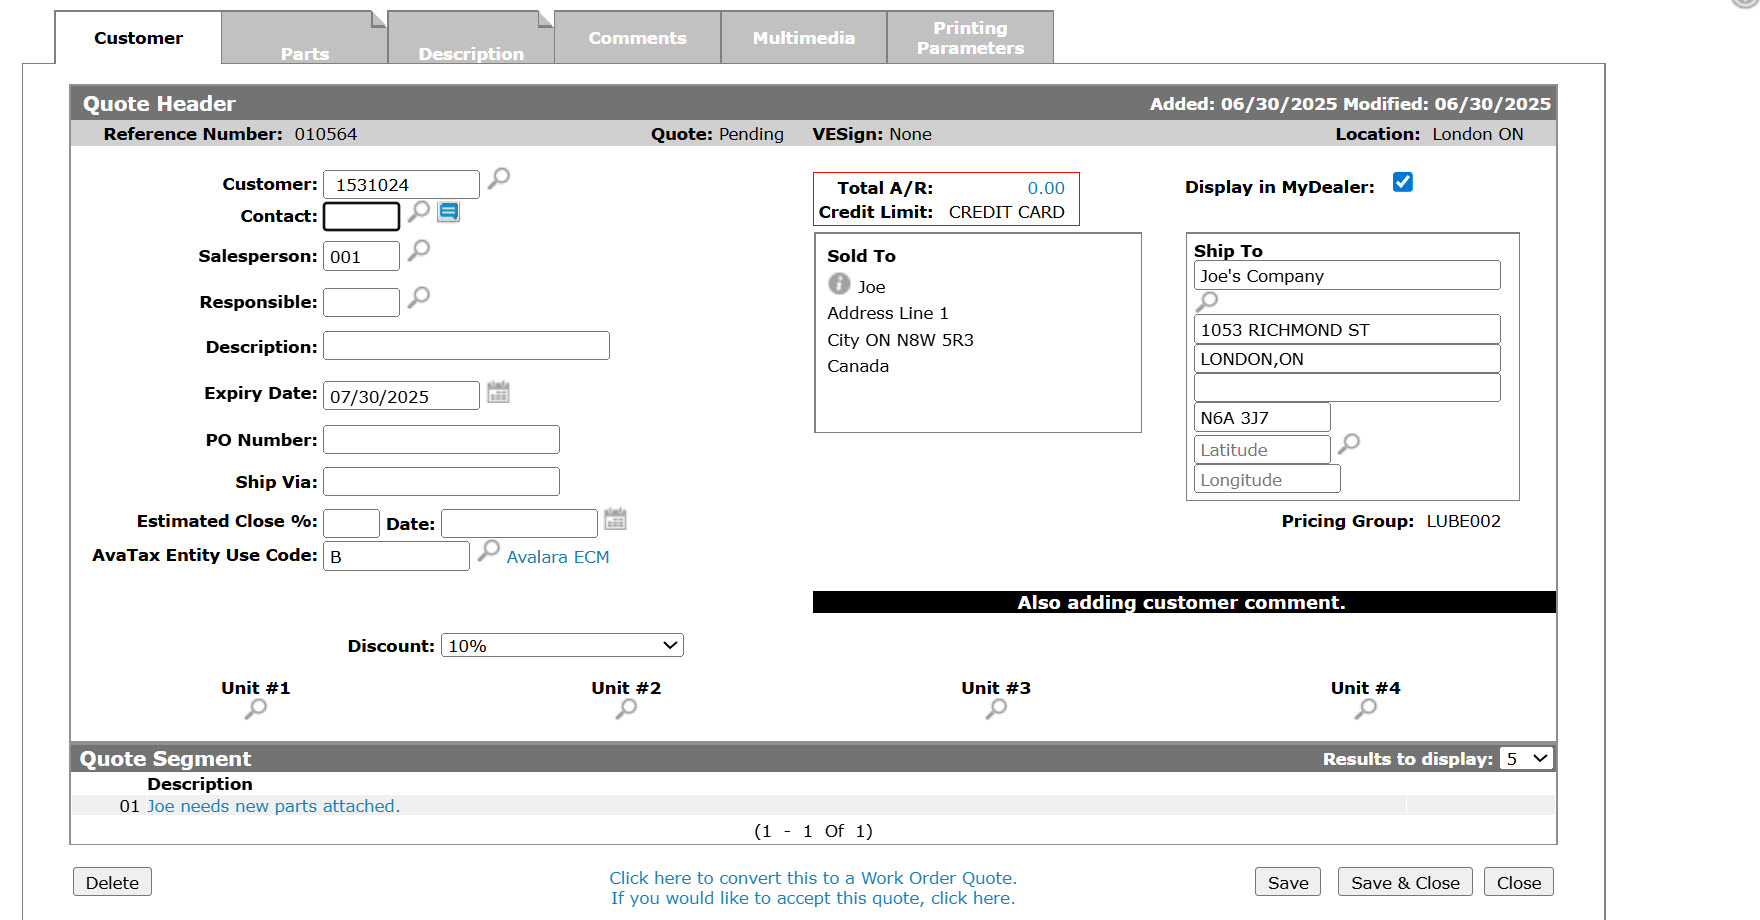Uncheck Display in MyDealer checkbox

(1403, 182)
